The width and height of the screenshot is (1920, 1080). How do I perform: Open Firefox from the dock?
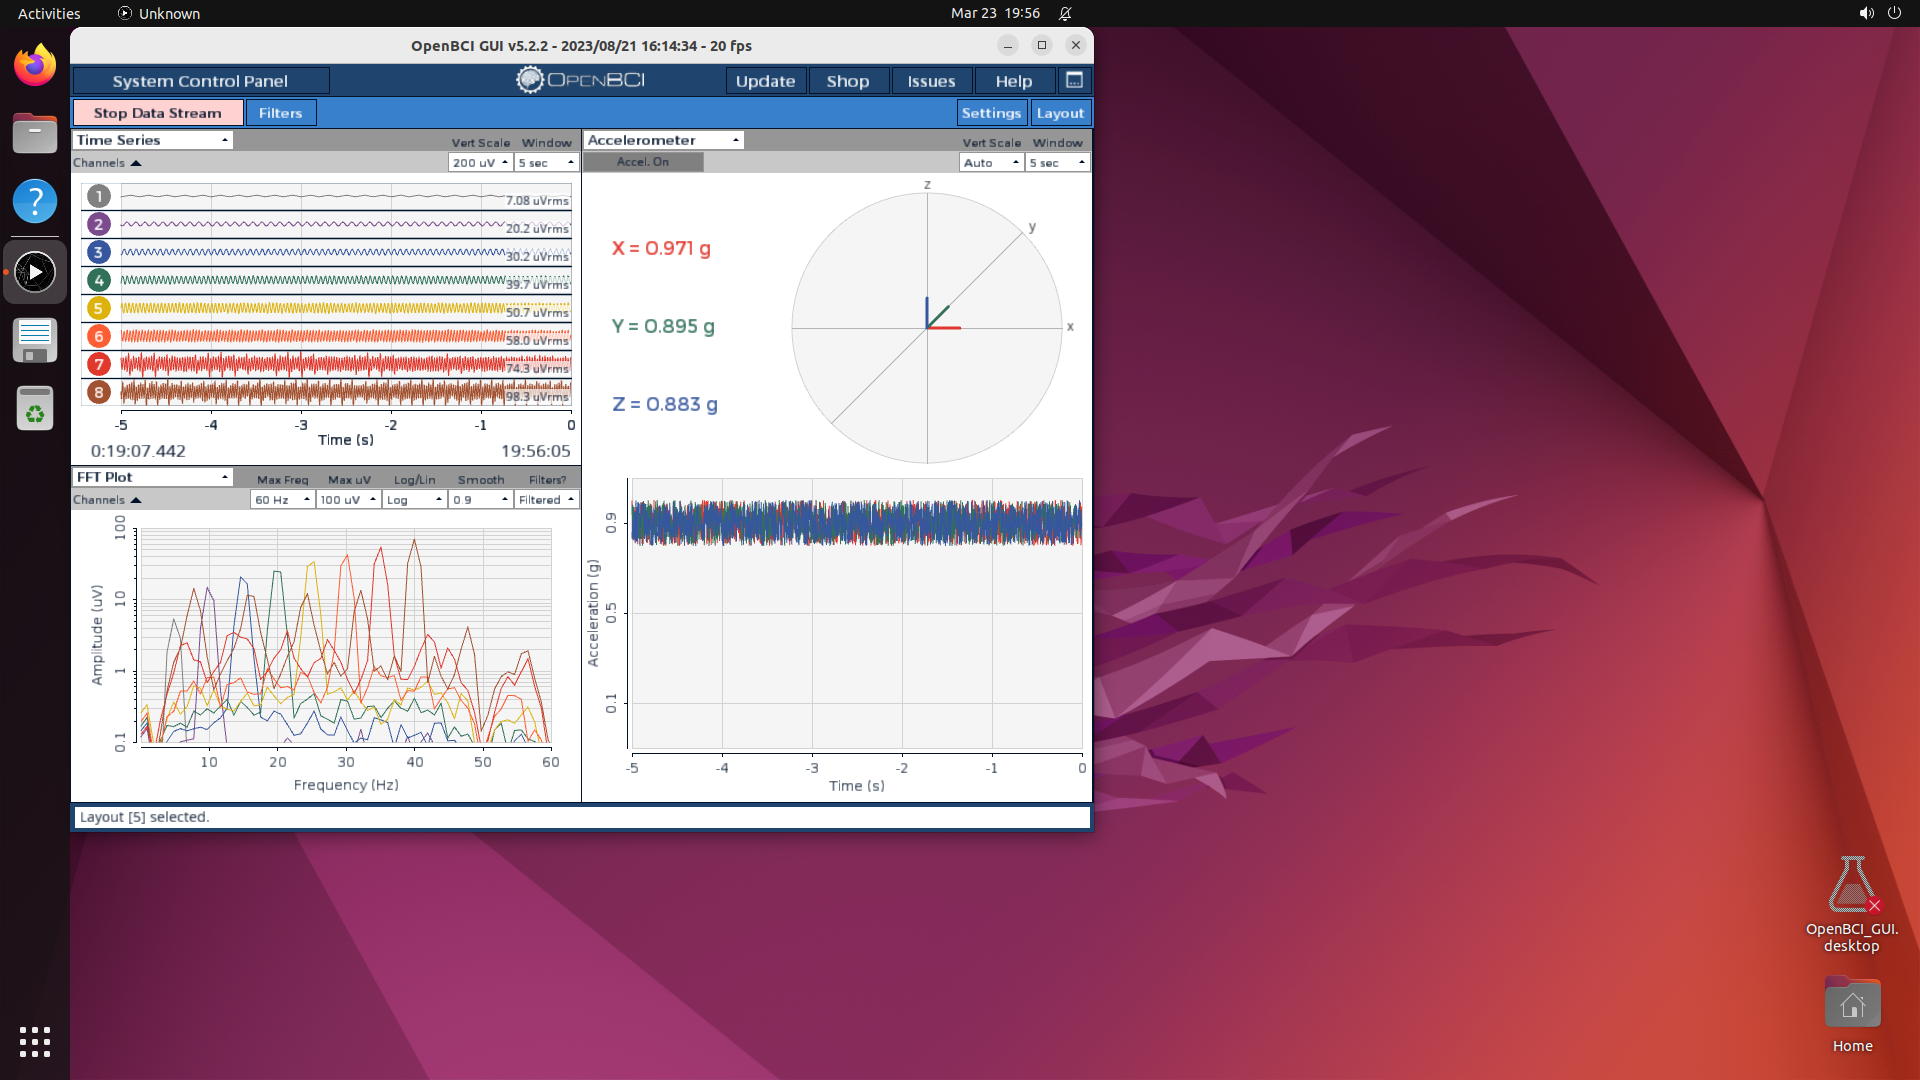pos(34,63)
